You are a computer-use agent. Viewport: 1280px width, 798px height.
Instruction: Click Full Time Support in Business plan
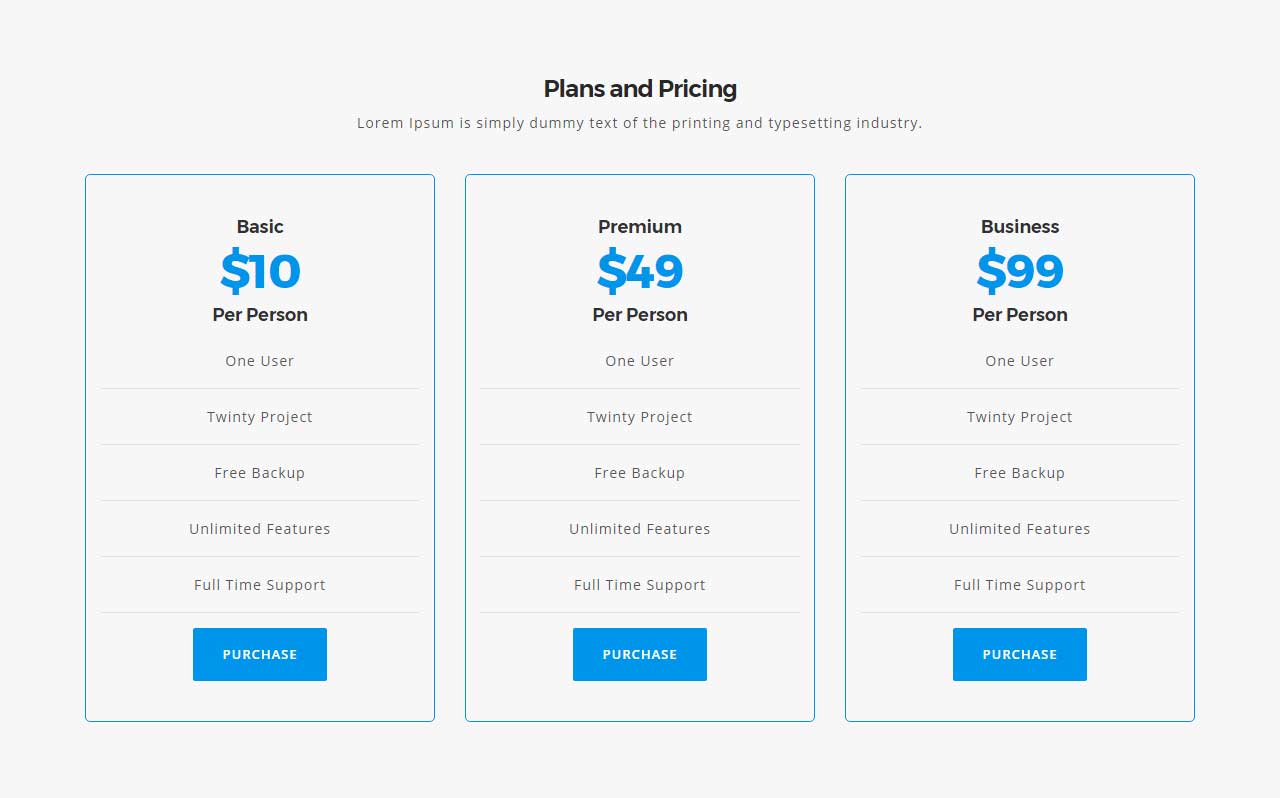tap(1020, 585)
